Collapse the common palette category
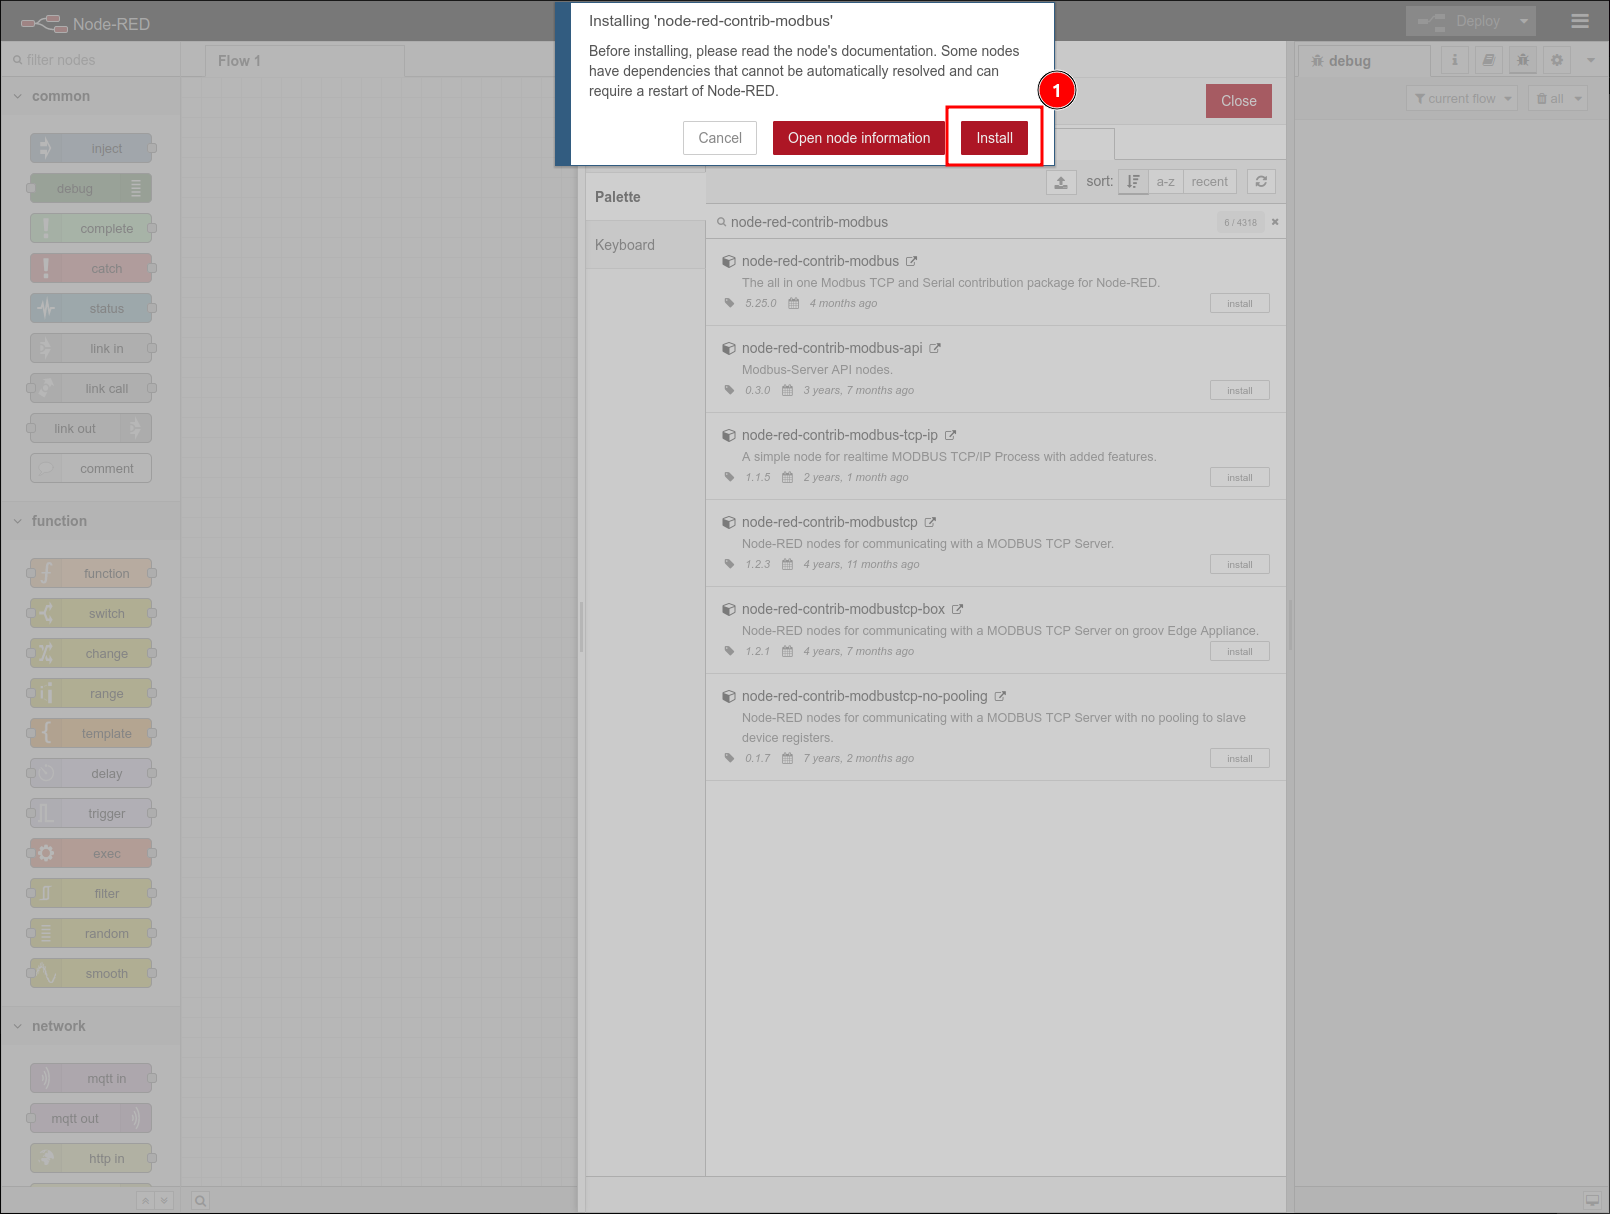 point(90,96)
